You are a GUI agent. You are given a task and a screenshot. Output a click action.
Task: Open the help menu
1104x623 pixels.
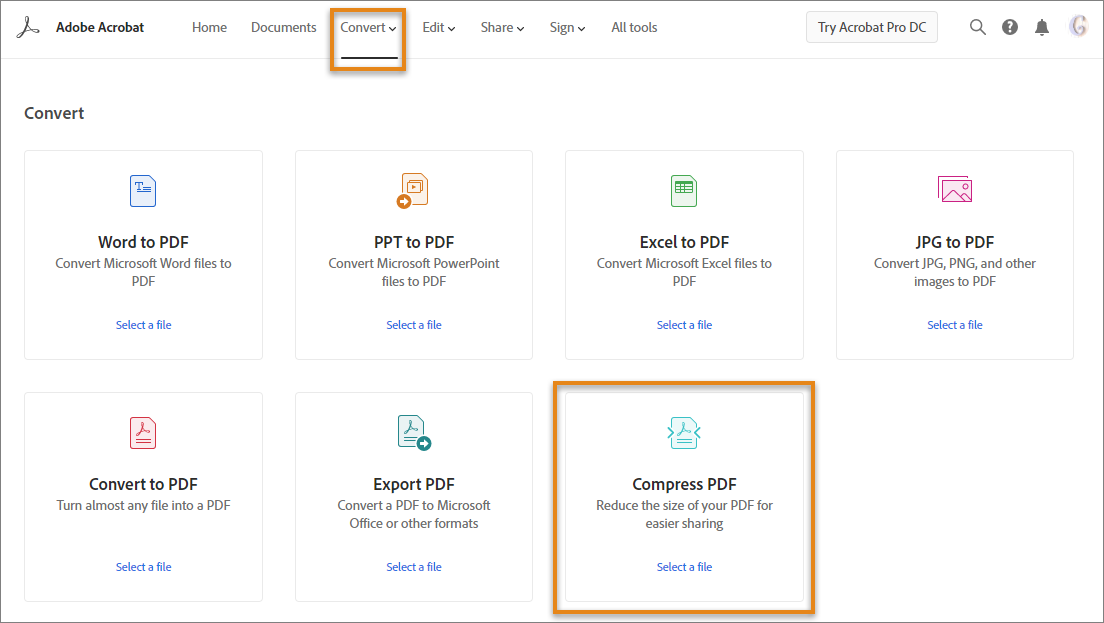[x=1009, y=27]
